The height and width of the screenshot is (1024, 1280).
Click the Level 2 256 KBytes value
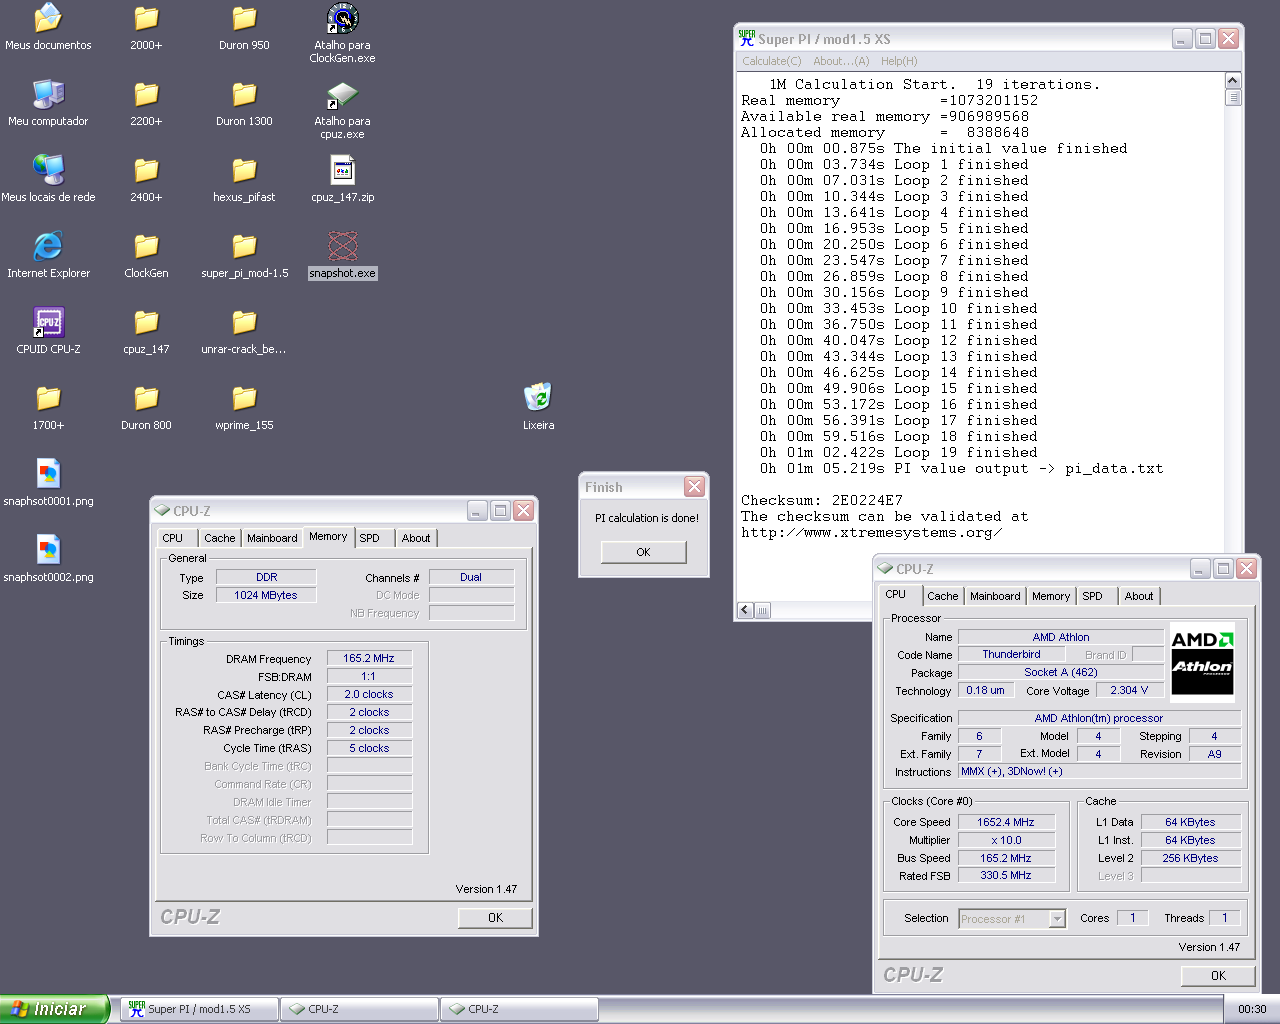coord(1190,858)
